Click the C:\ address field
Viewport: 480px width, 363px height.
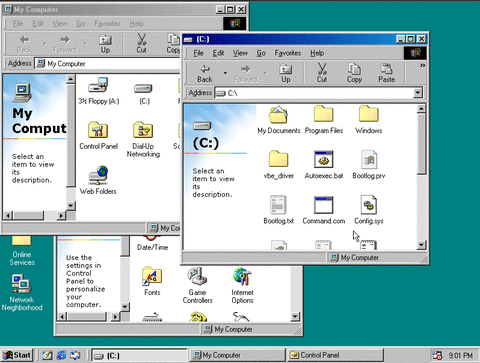(314, 93)
